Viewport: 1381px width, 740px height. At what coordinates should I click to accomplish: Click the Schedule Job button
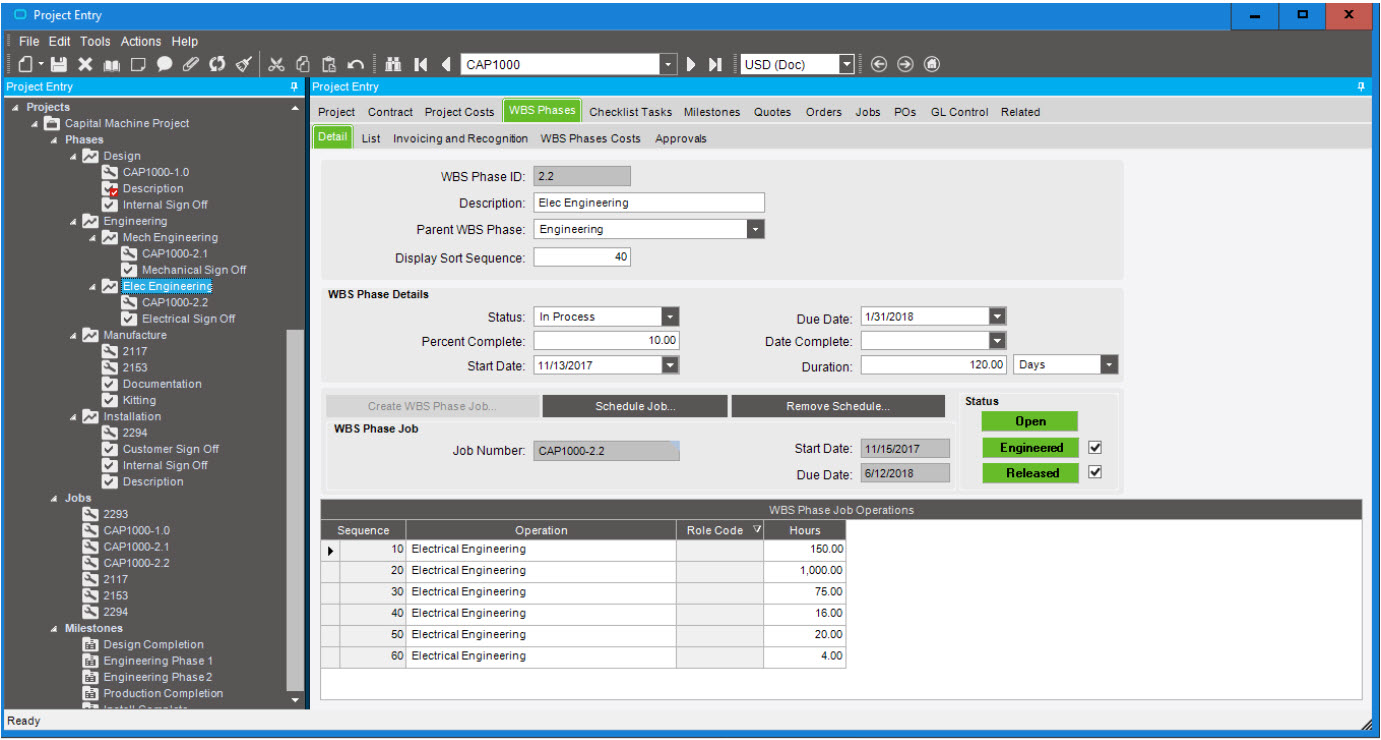[635, 406]
